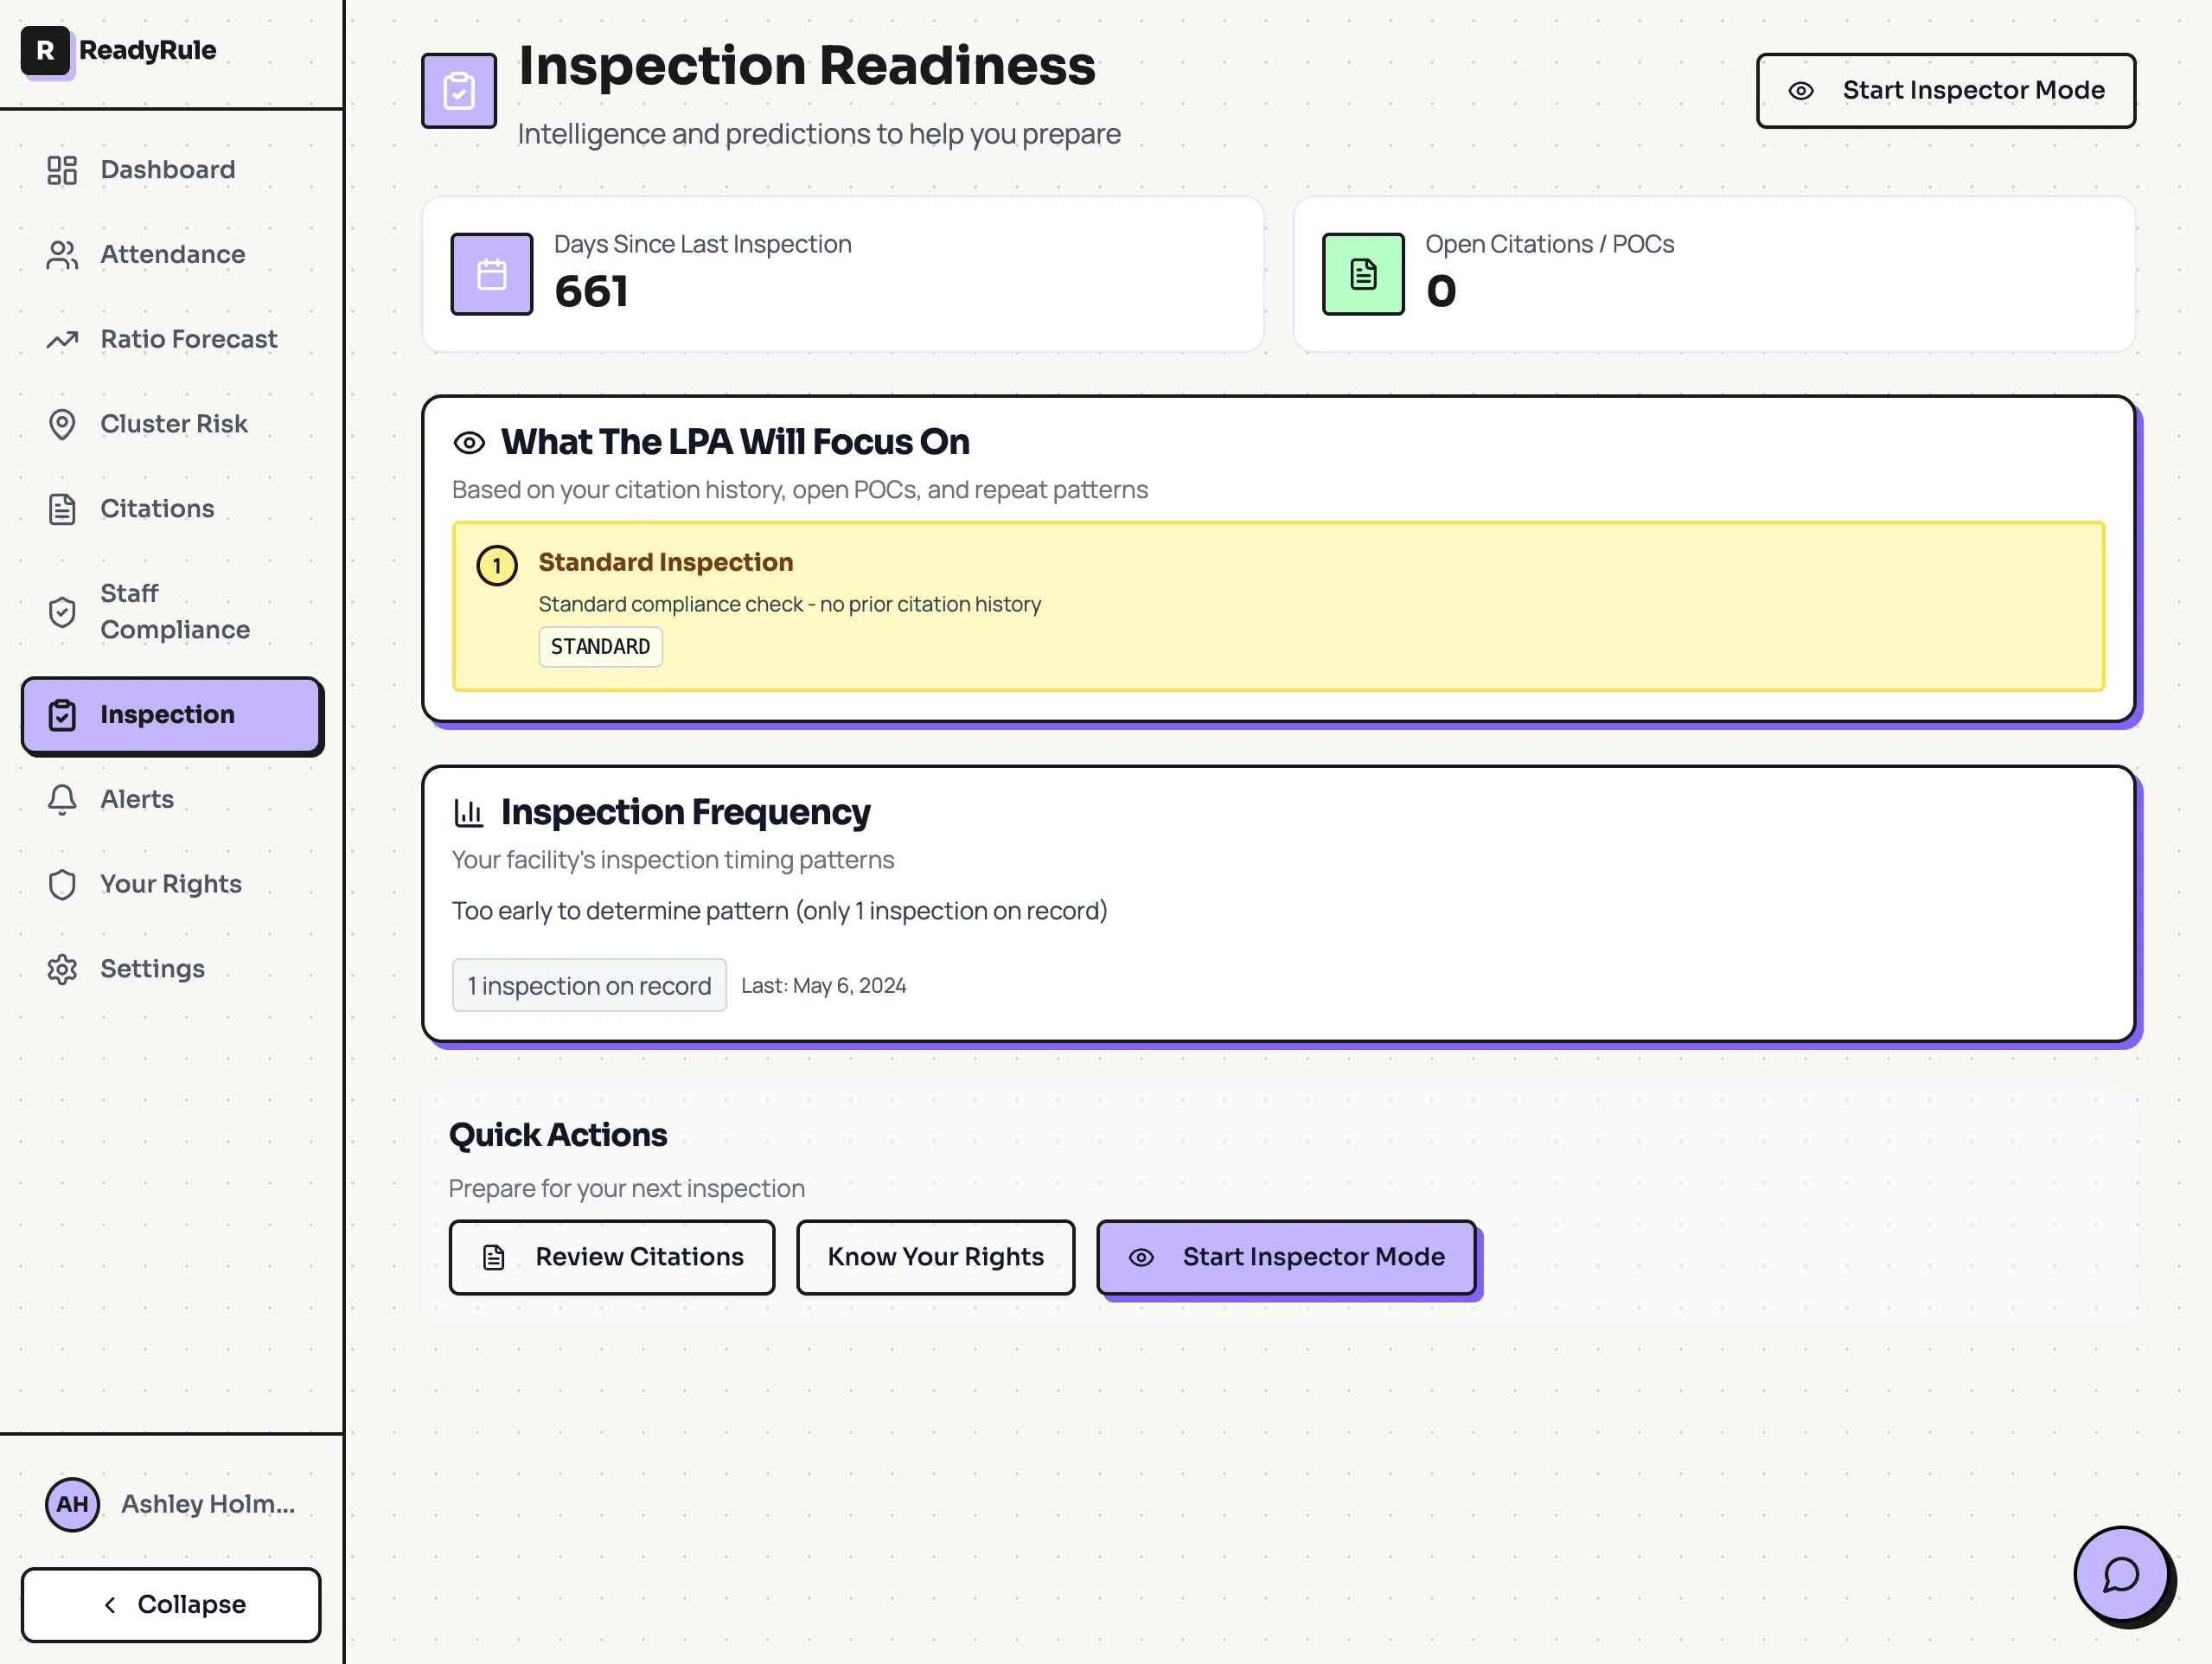Select the Cluster Risk pin icon
2212x1664 pixels.
(x=62, y=423)
